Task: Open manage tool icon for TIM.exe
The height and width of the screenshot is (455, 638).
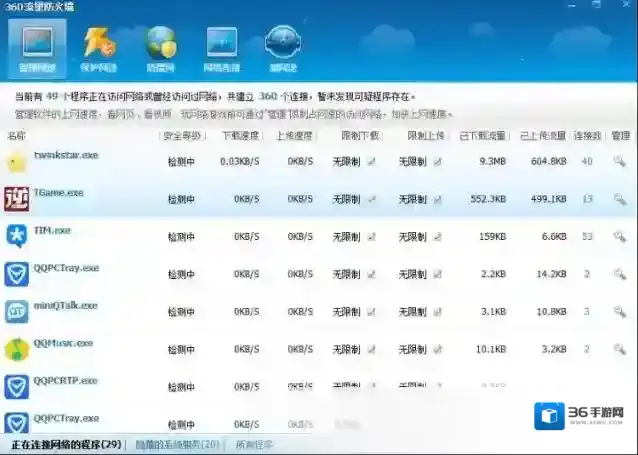Action: [620, 236]
